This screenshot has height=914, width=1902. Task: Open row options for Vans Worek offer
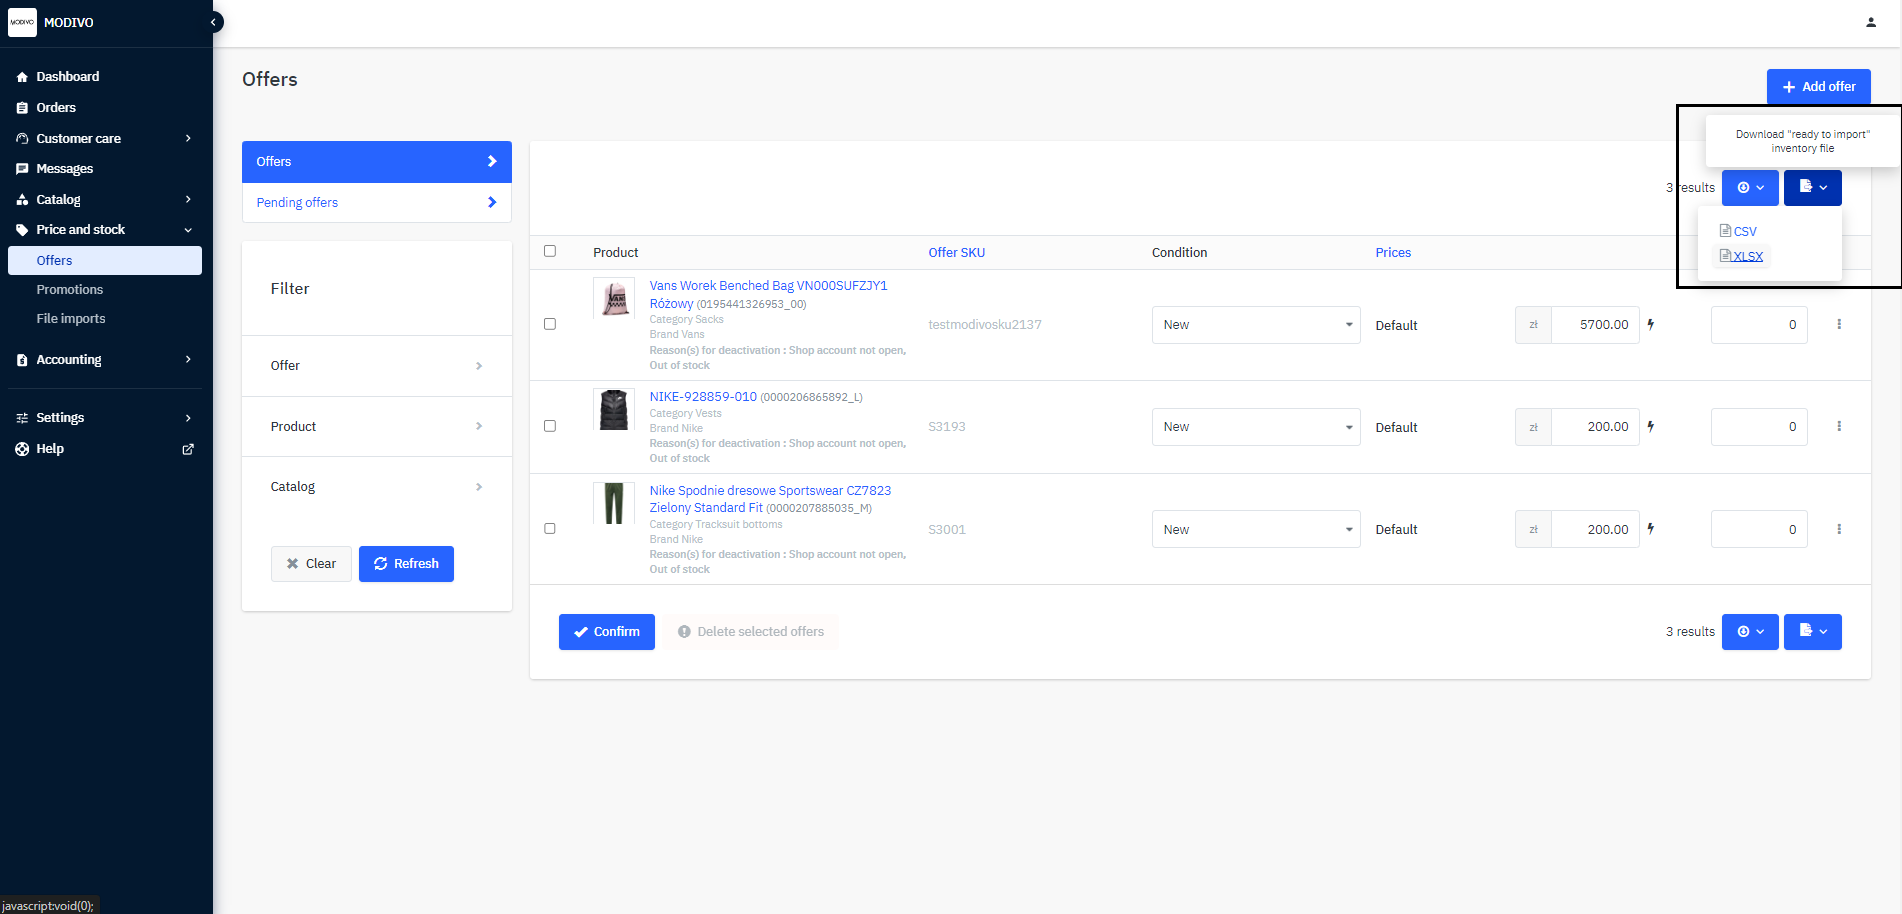(x=1838, y=324)
